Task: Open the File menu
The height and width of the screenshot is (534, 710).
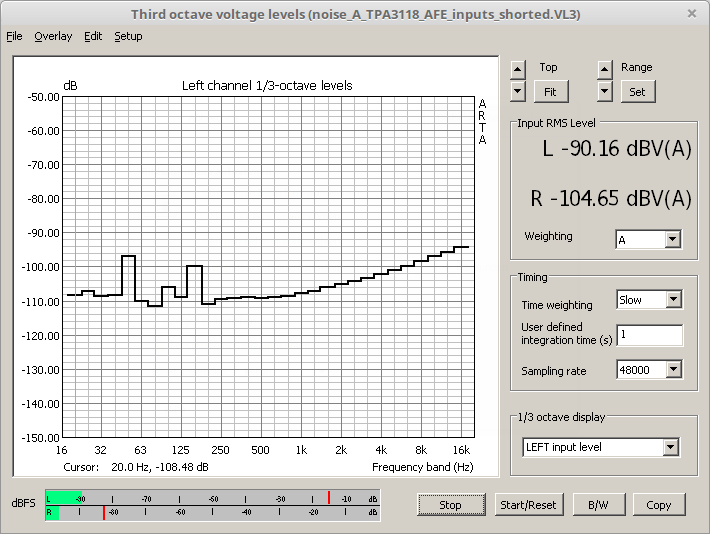Action: (x=14, y=36)
